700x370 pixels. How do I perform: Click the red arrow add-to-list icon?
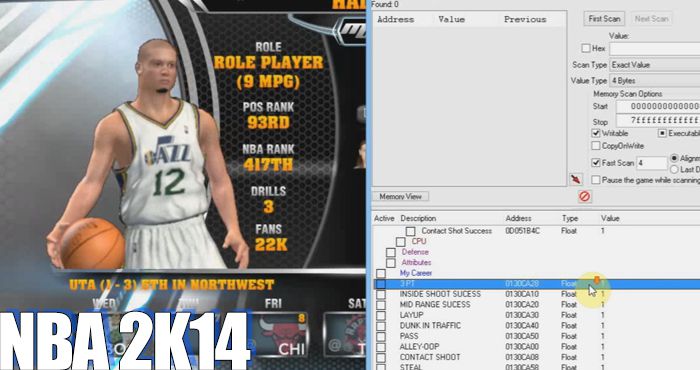coord(576,179)
